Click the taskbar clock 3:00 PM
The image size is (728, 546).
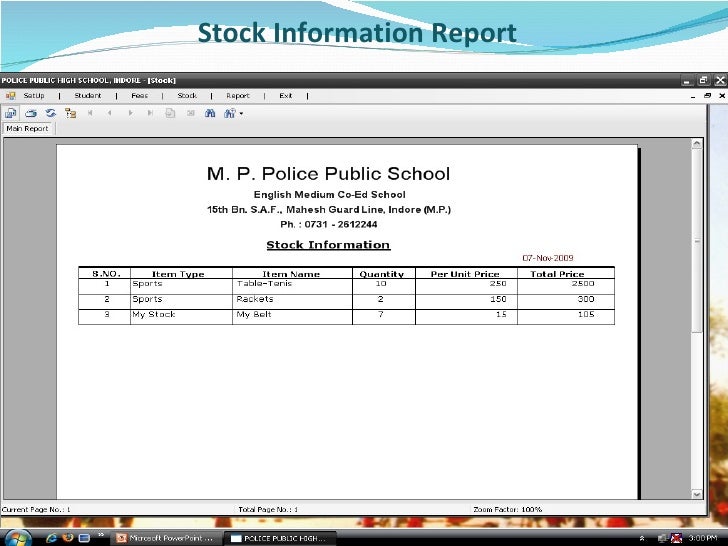[702, 538]
